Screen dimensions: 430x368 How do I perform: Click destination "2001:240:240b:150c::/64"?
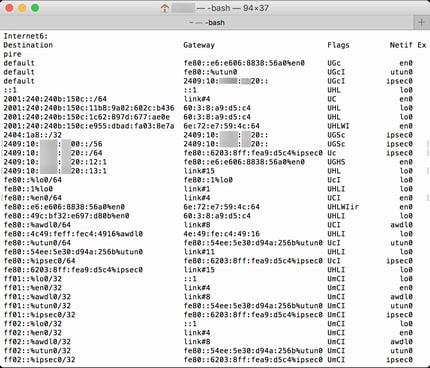pyautogui.click(x=55, y=99)
